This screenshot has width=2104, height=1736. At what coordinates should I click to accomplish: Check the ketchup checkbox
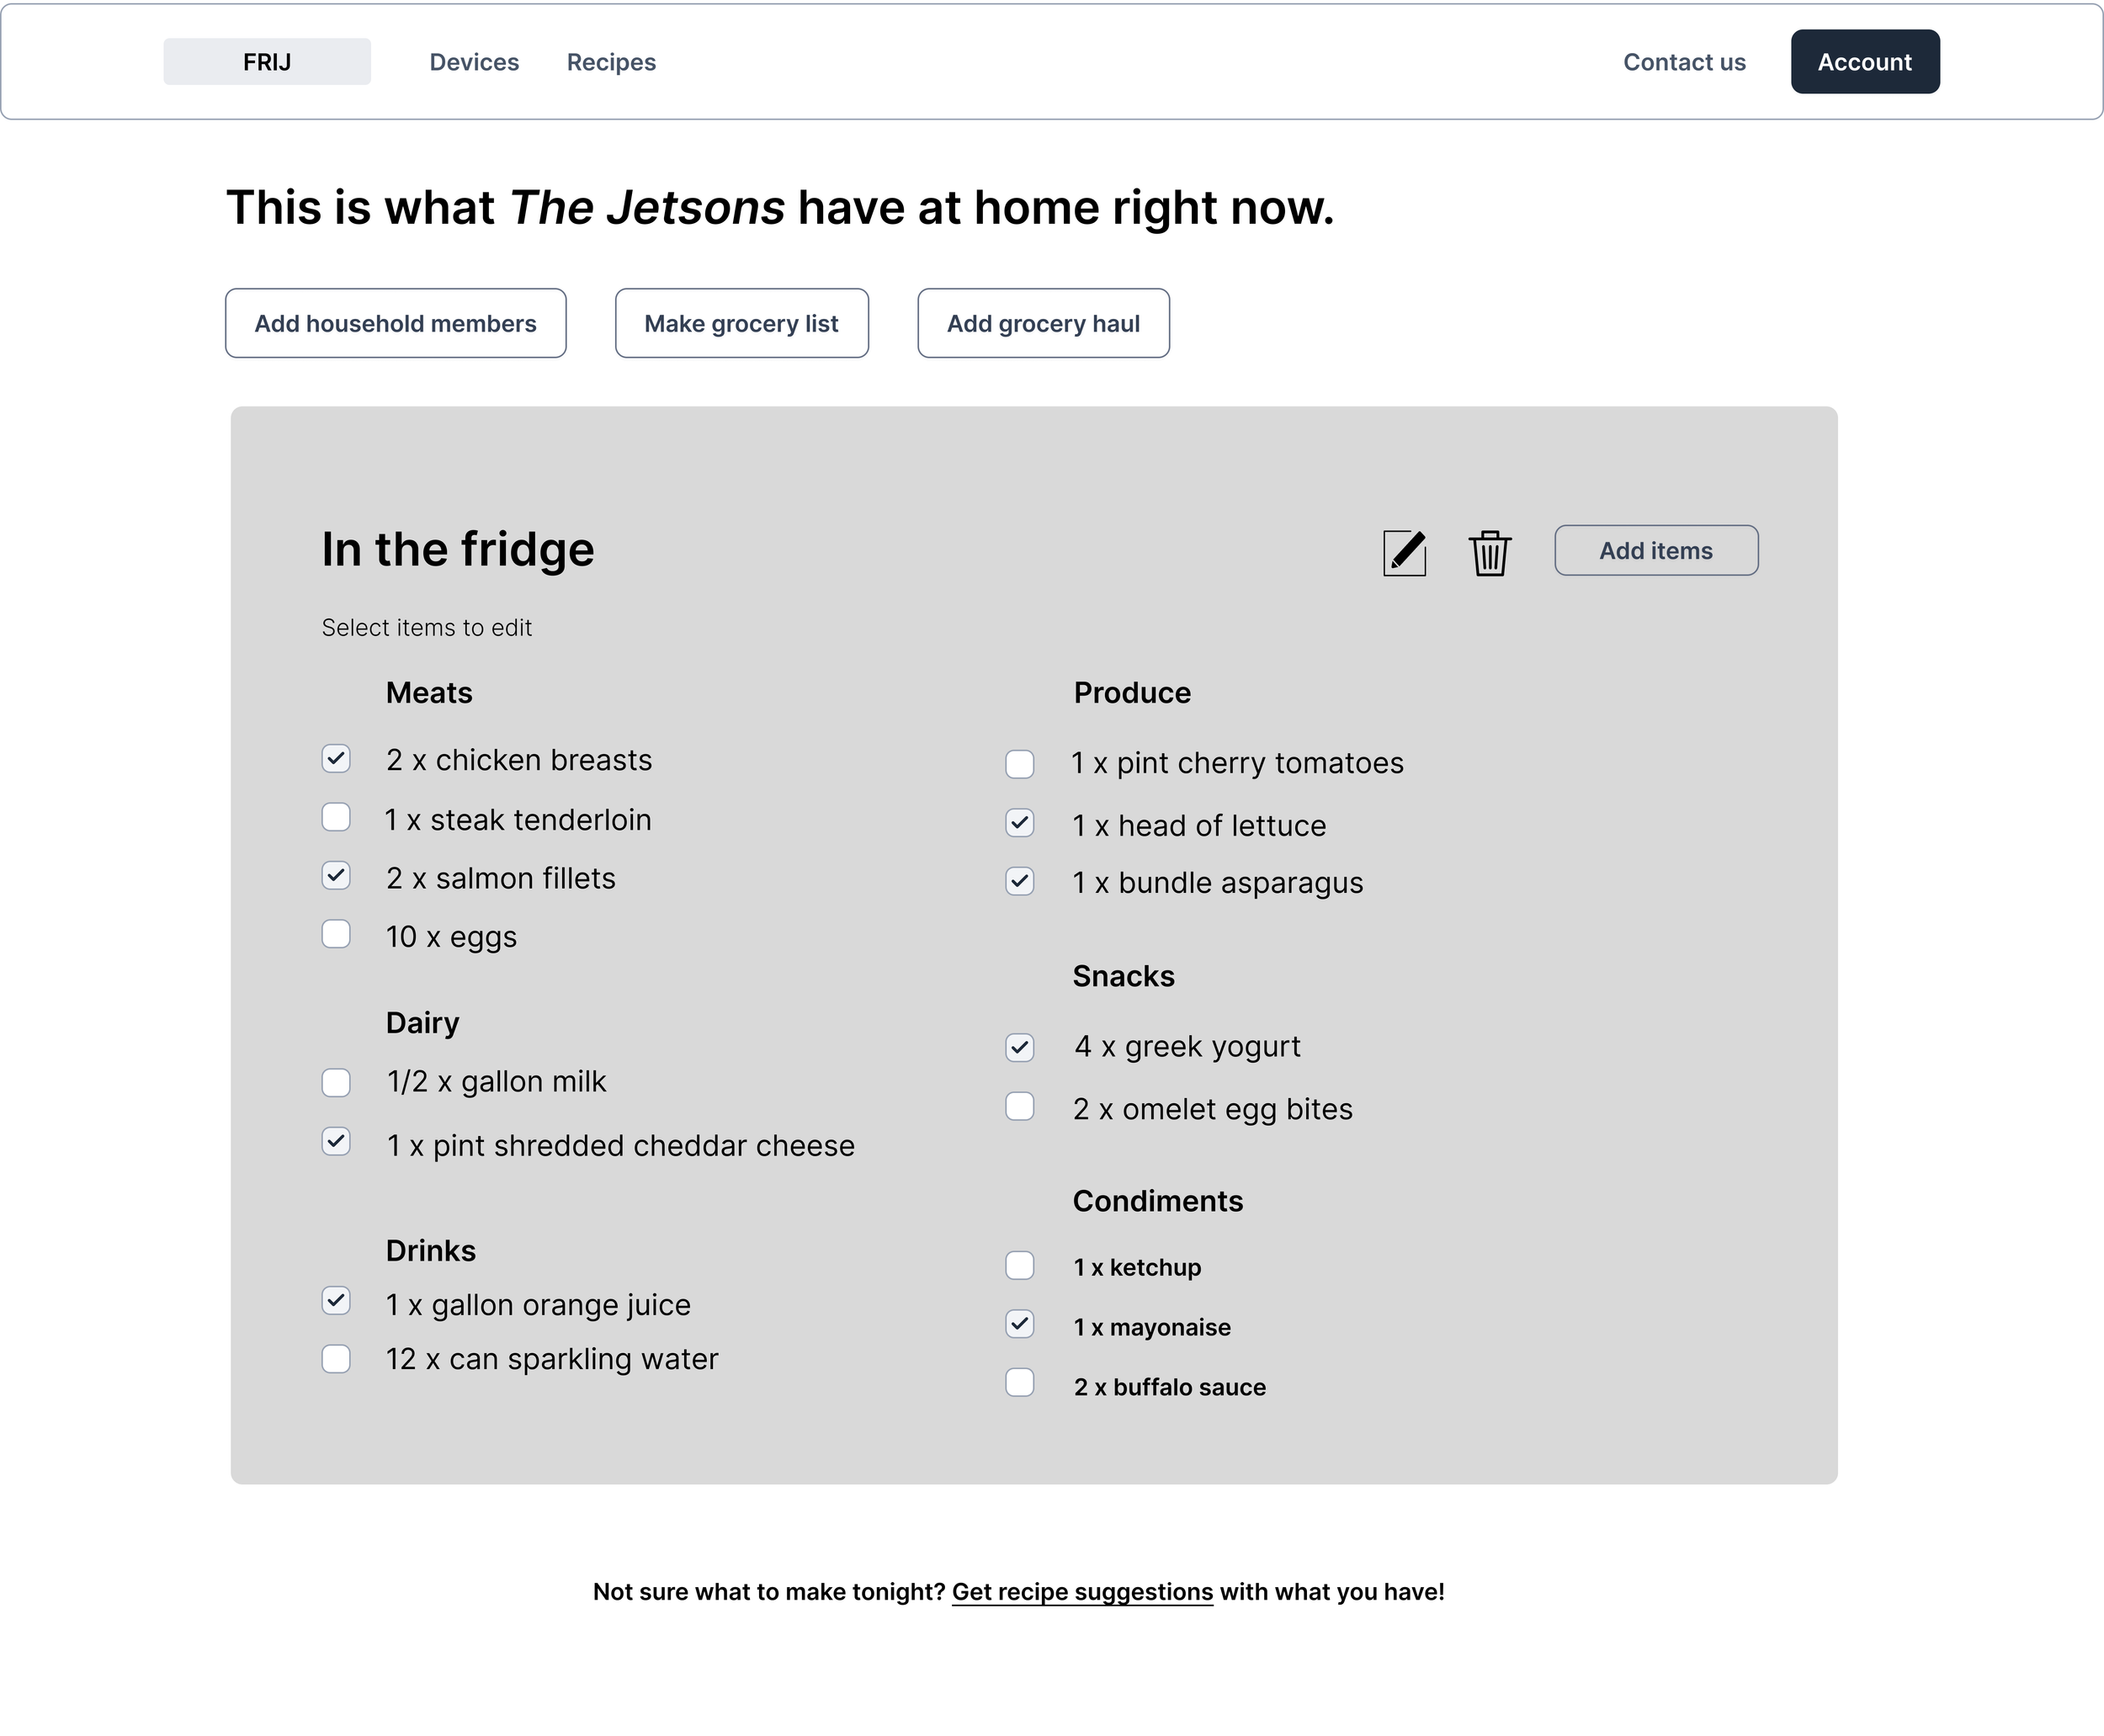tap(1019, 1265)
